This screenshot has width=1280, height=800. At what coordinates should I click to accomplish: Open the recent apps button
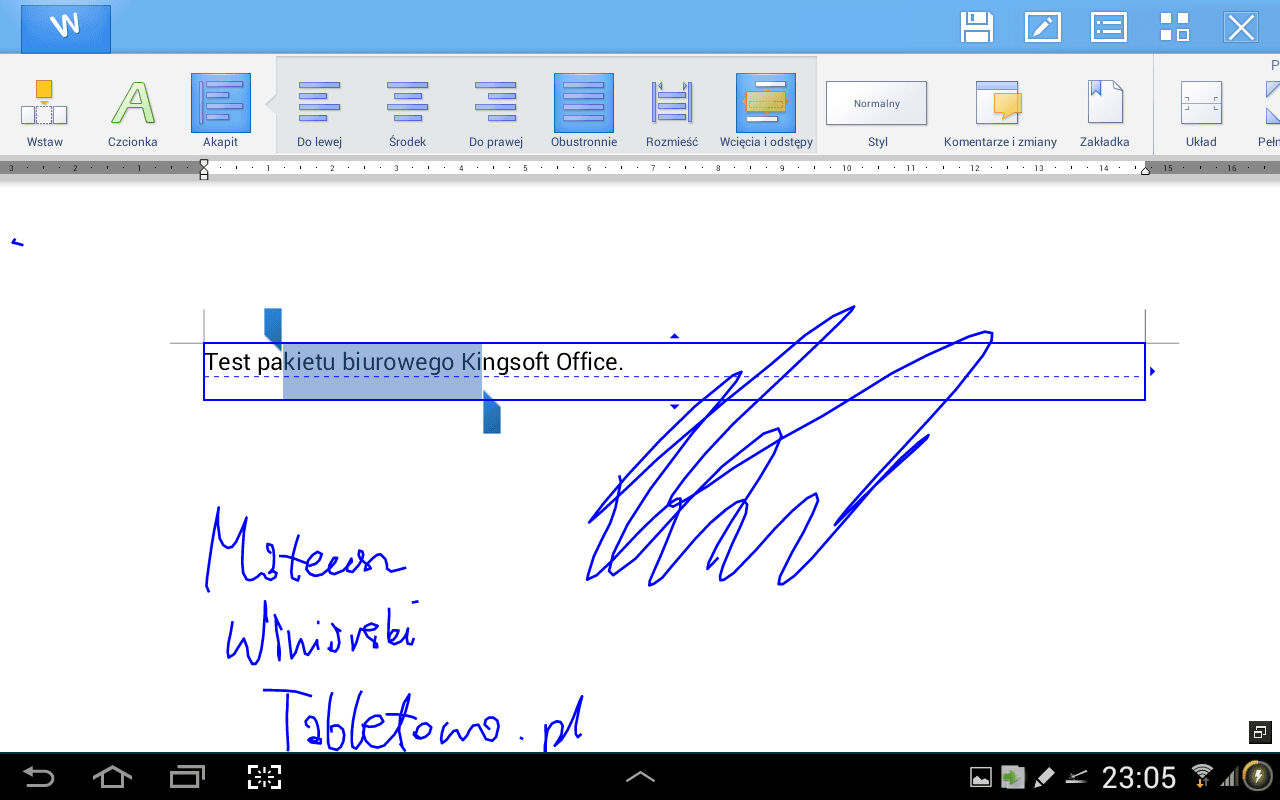187,777
